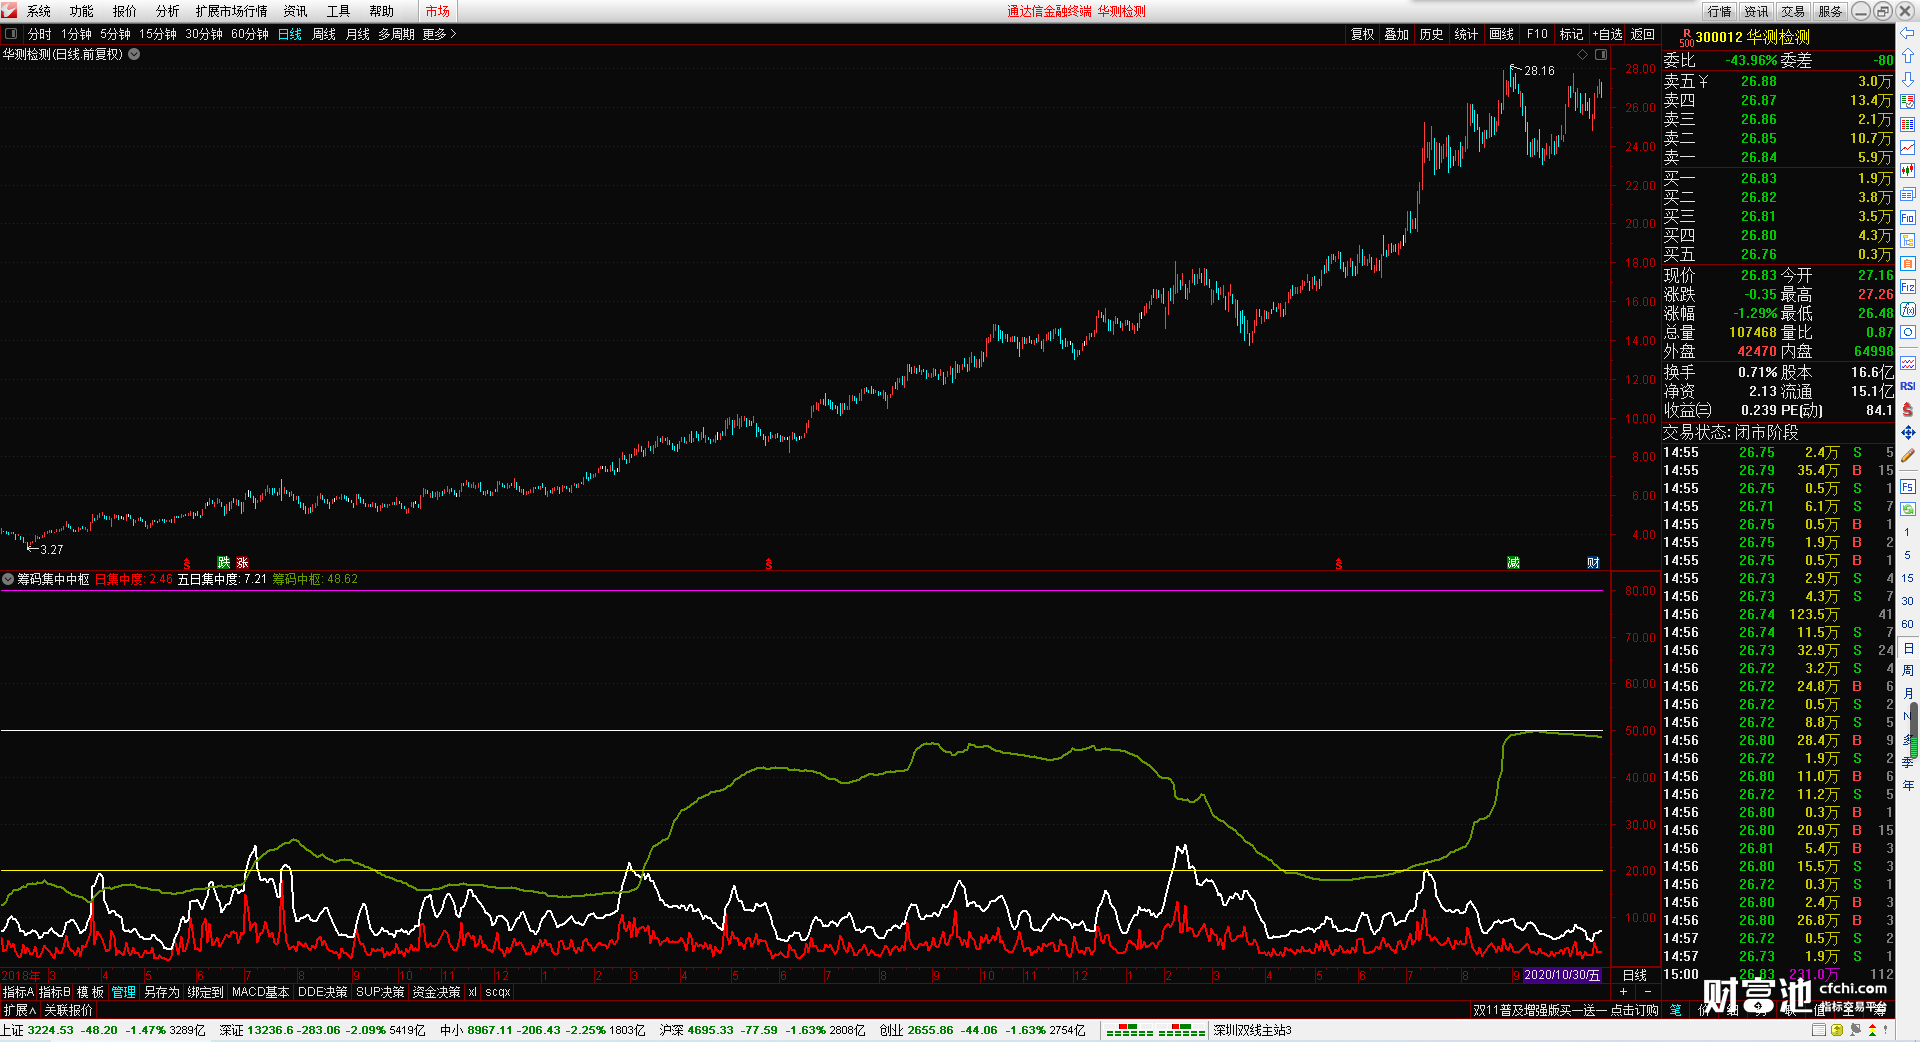Image resolution: width=1920 pixels, height=1042 pixels.
Task: Switch to the 5分钟 period tab
Action: click(x=115, y=34)
